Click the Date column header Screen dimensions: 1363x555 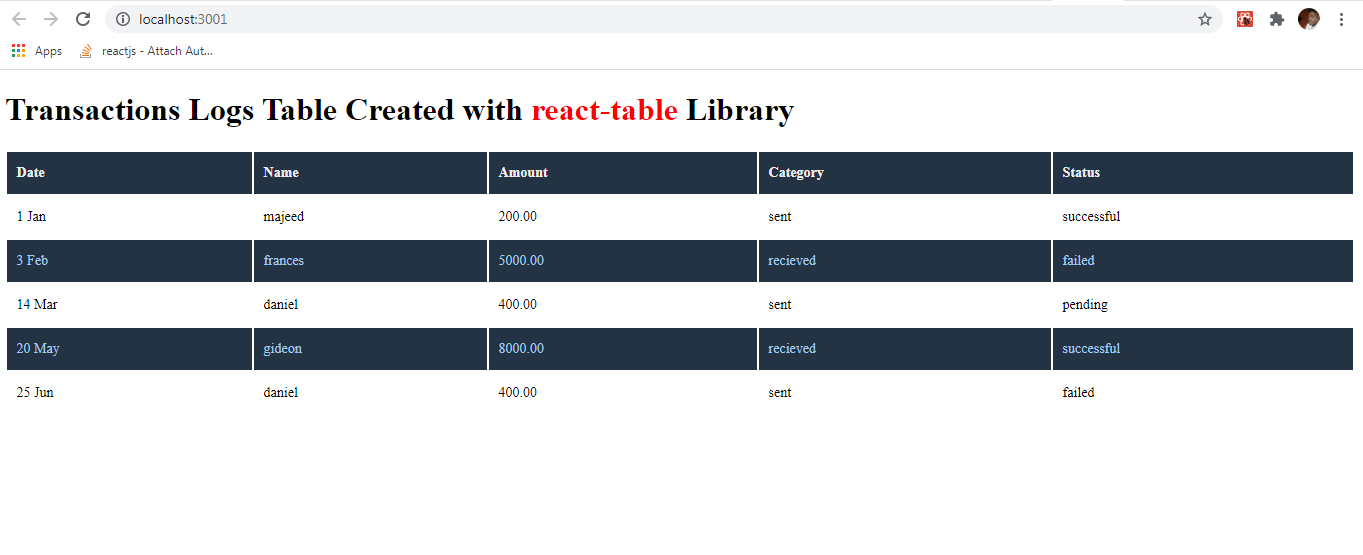[x=130, y=173]
